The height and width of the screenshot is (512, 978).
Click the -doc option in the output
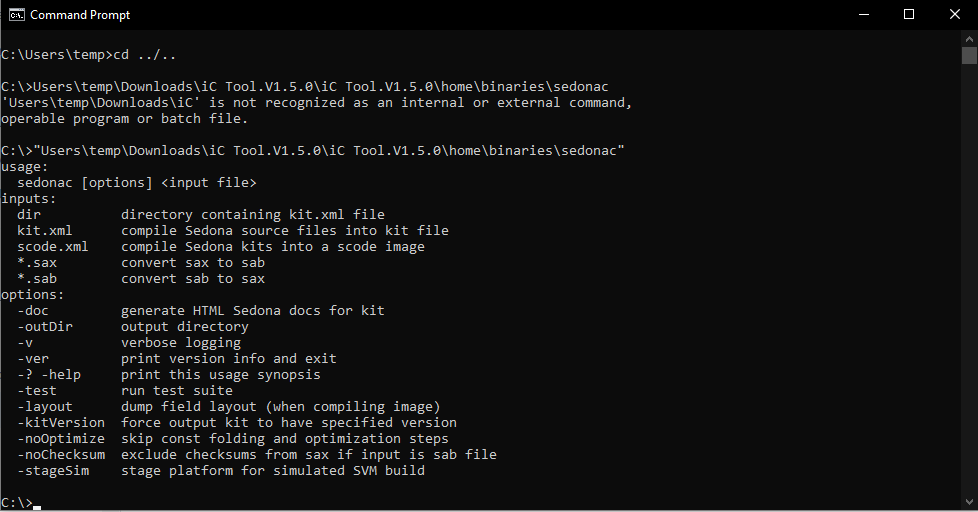tap(33, 311)
